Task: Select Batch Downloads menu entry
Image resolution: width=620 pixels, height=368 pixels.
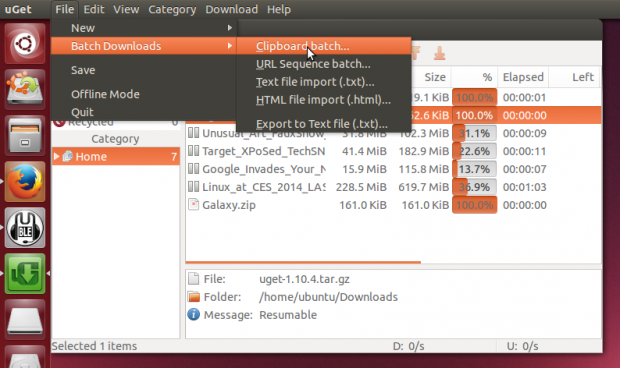Action: point(144,46)
